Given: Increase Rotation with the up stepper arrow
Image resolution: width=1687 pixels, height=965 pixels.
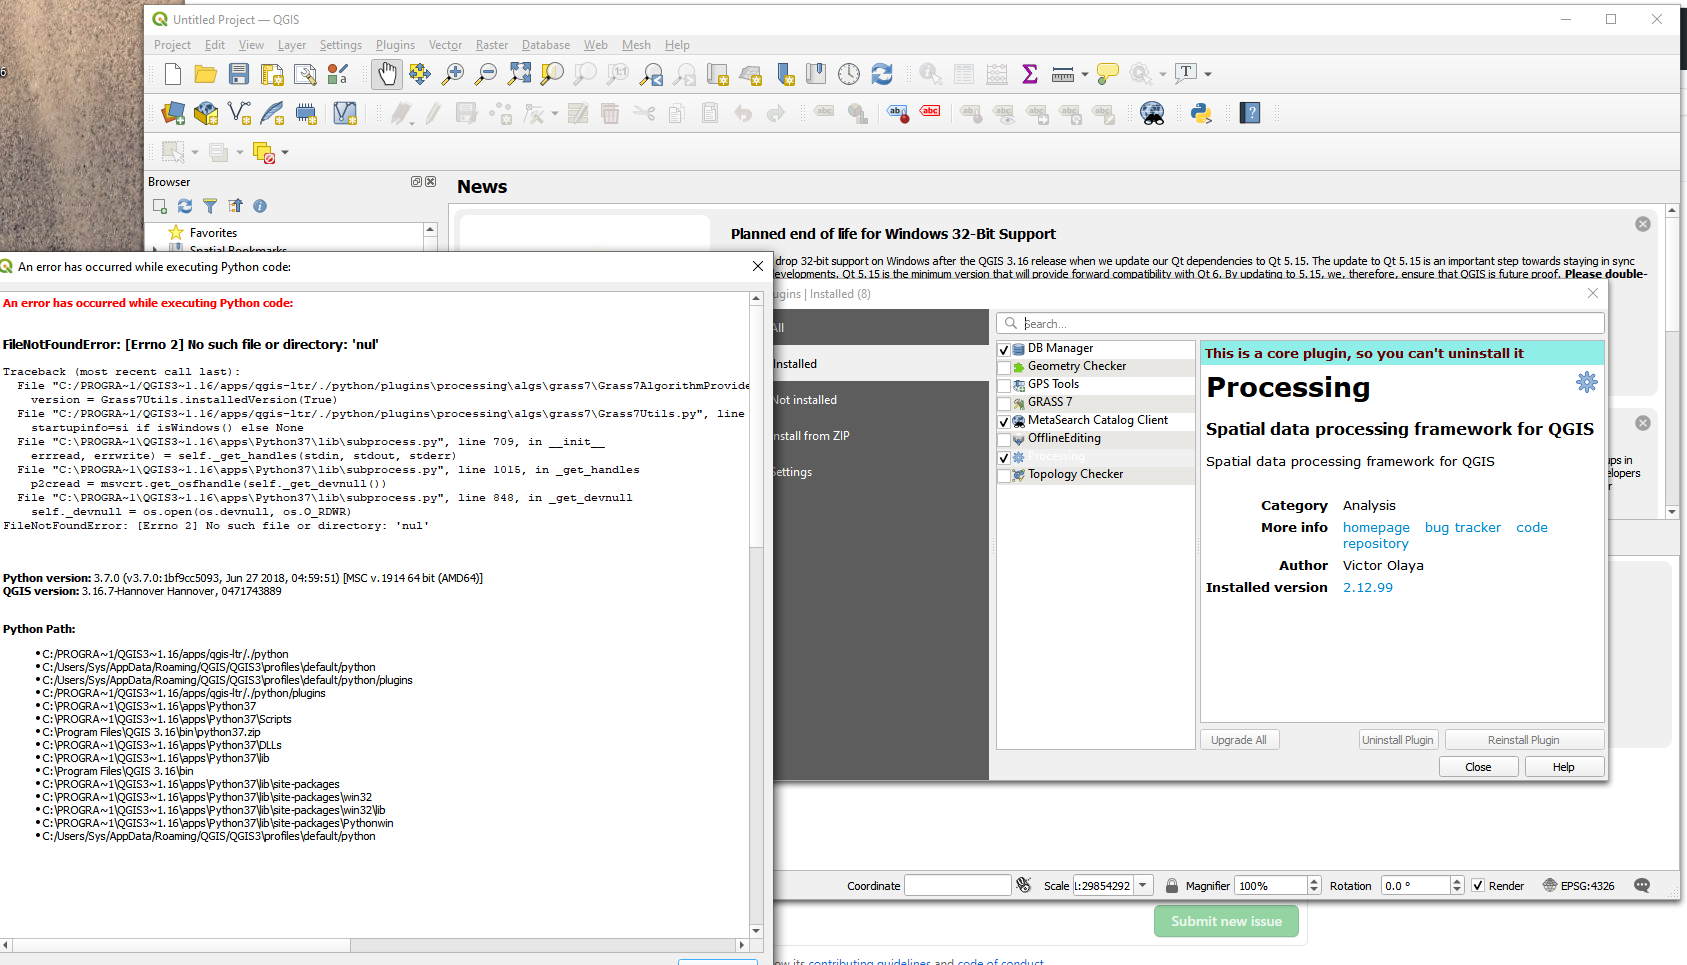Looking at the screenshot, I should 1457,880.
